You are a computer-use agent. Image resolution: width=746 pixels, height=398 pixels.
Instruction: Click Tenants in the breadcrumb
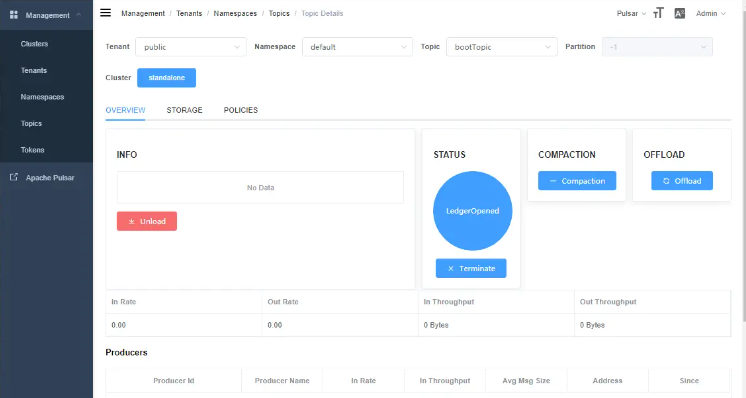(189, 13)
